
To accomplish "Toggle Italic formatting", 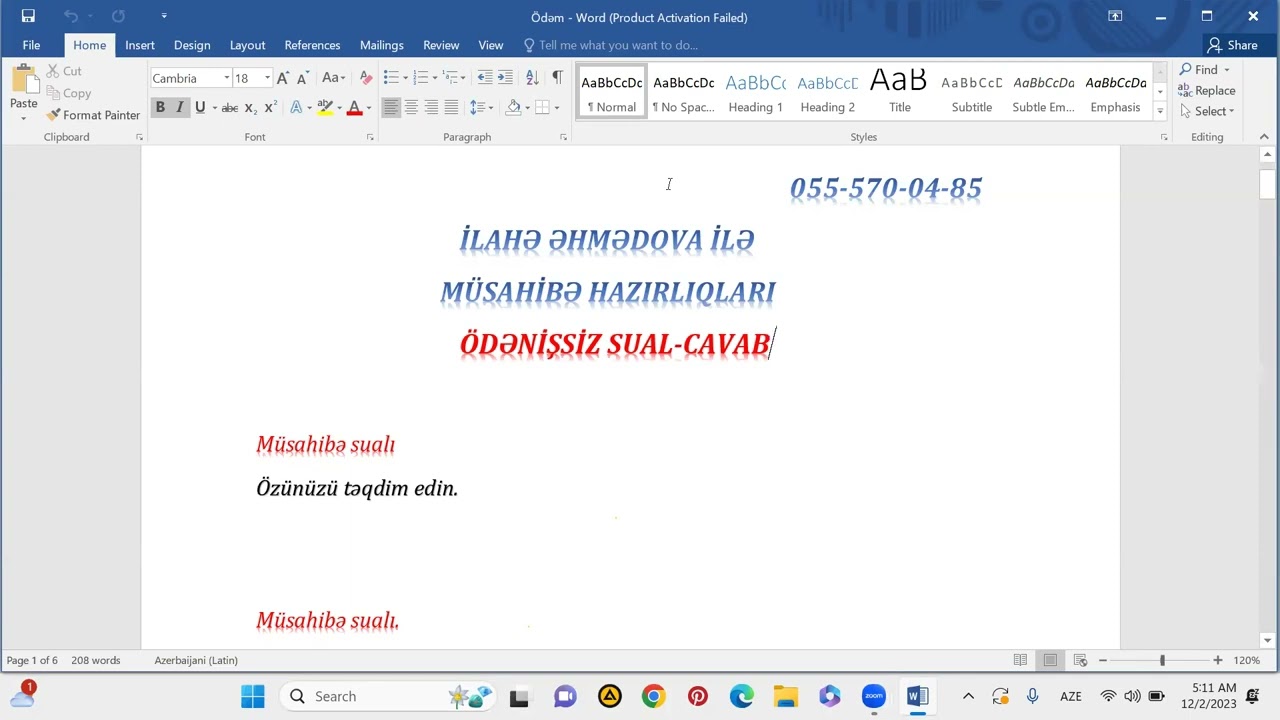I will pyautogui.click(x=180, y=108).
